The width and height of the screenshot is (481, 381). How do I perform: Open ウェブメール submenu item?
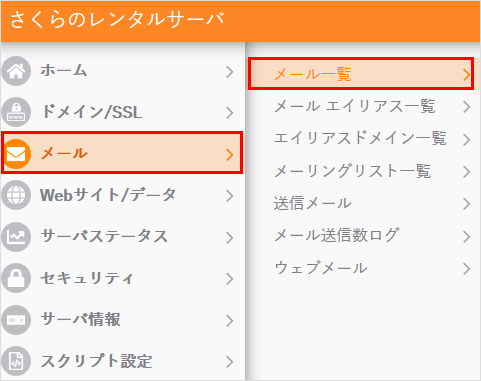pos(364,268)
